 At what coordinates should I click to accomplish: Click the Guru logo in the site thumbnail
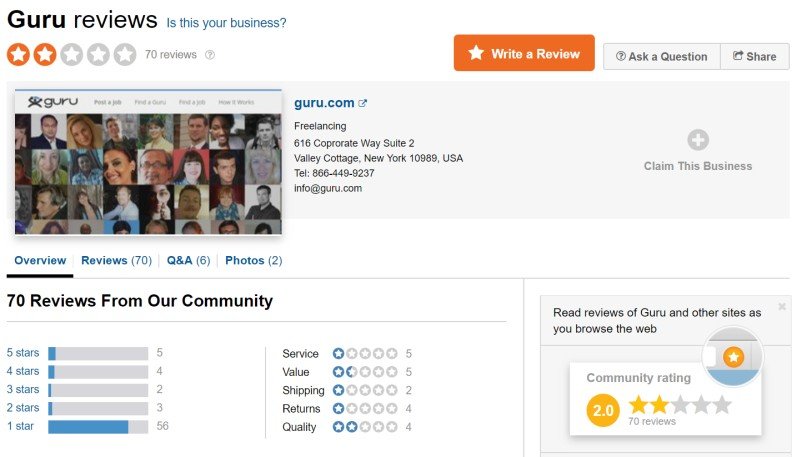(53, 101)
